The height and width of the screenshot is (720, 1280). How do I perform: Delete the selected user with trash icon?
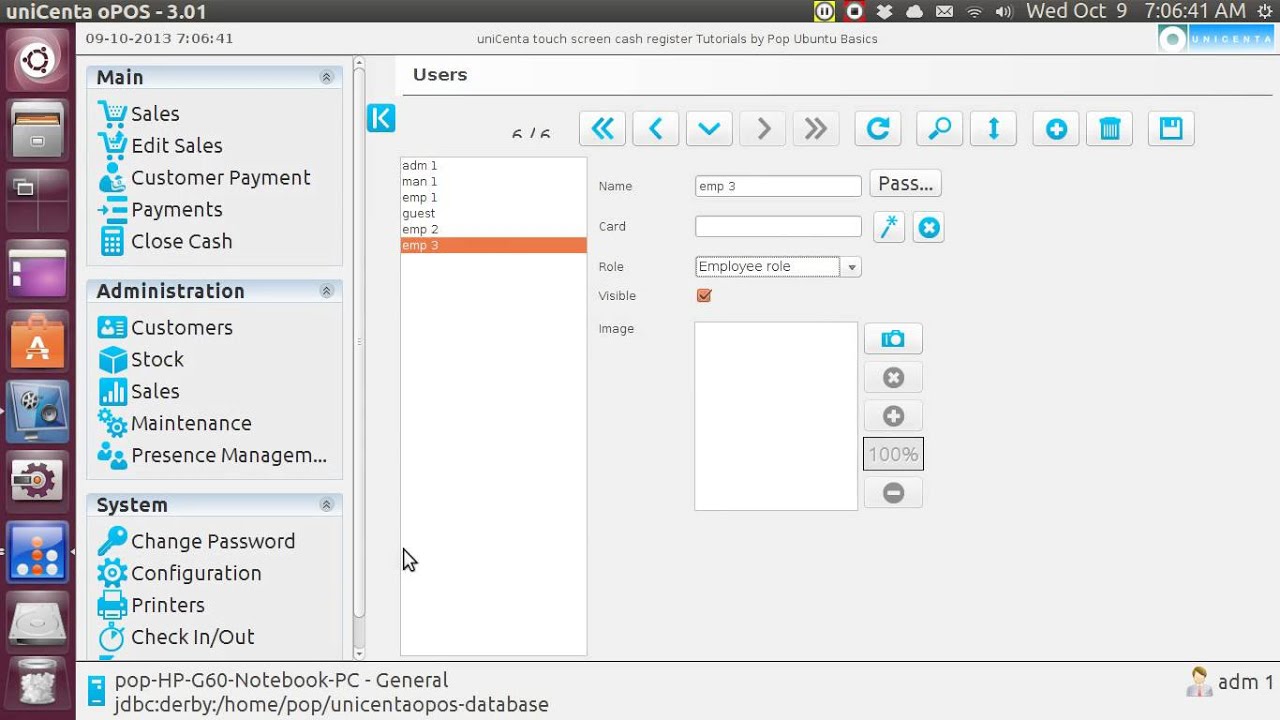pos(1110,129)
